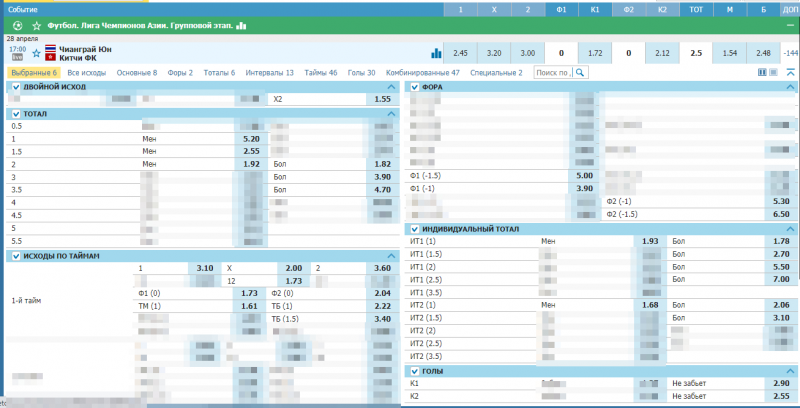Toggle the ФОРА section checkbox
This screenshot has height=408, width=800.
click(x=414, y=87)
